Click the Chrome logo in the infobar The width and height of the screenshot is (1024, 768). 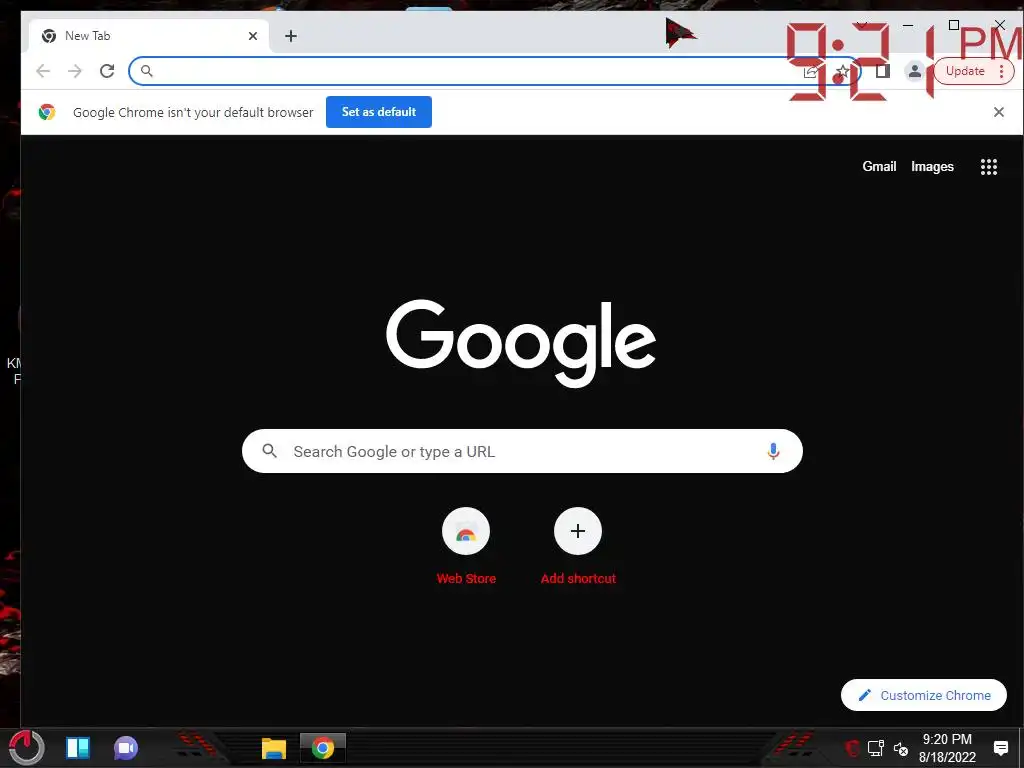46,112
